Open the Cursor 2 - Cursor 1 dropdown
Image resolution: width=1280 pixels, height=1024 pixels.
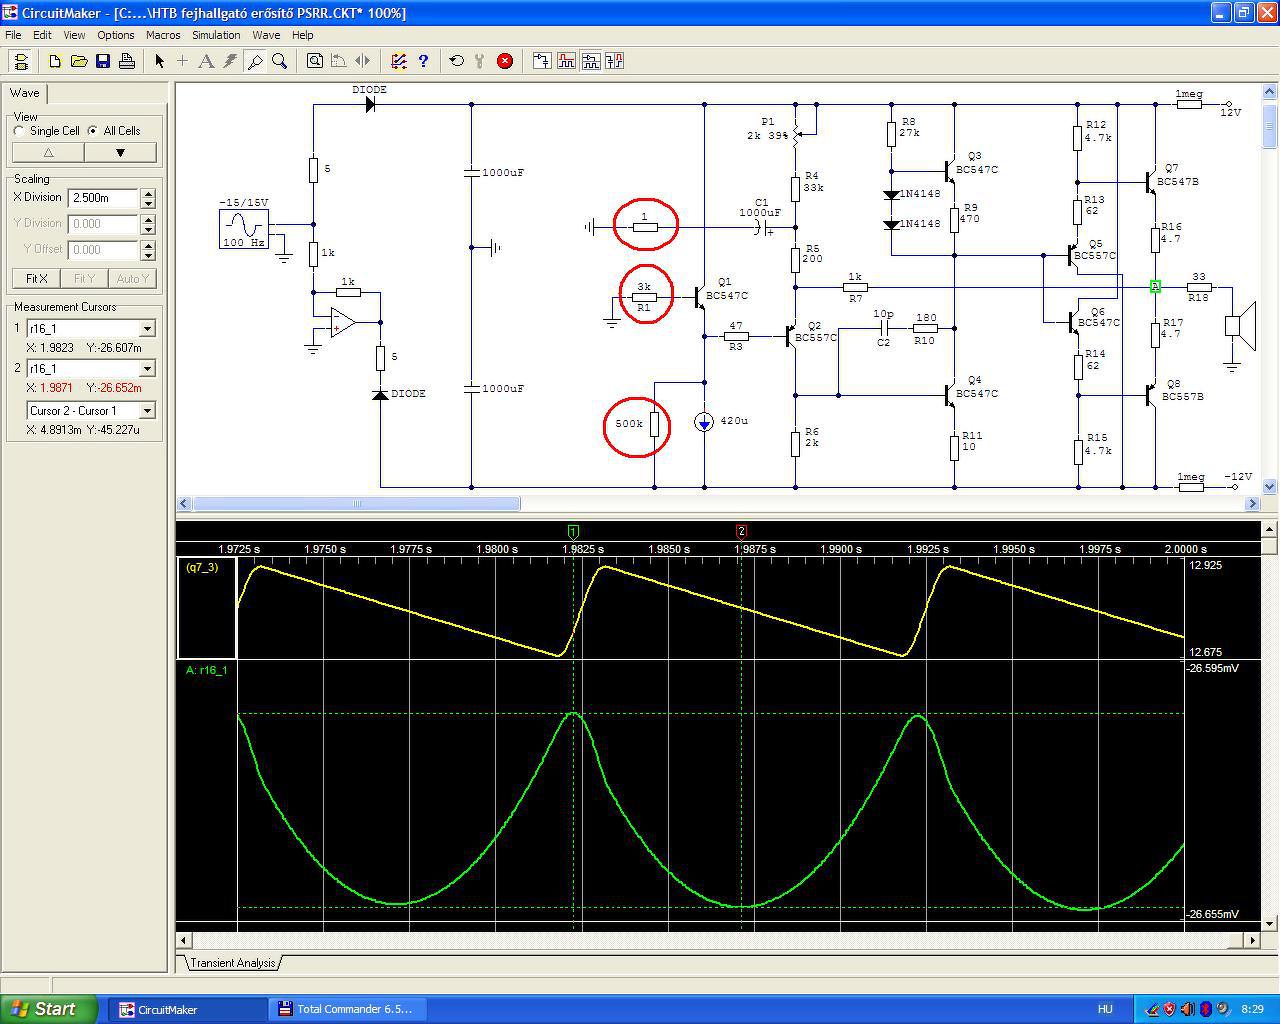[x=147, y=411]
